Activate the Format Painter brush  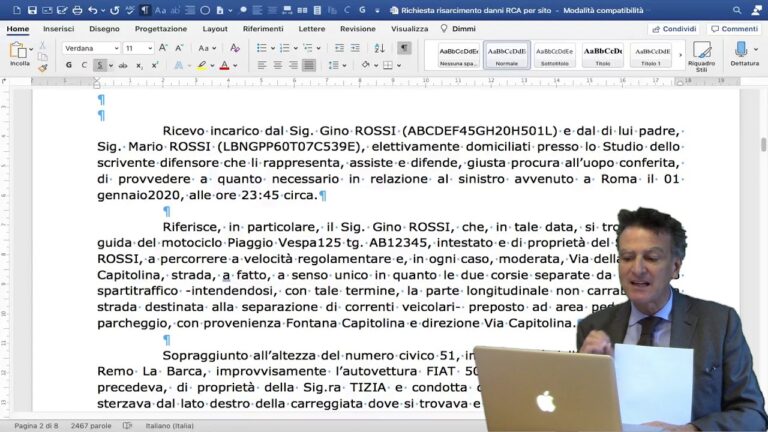click(x=43, y=68)
